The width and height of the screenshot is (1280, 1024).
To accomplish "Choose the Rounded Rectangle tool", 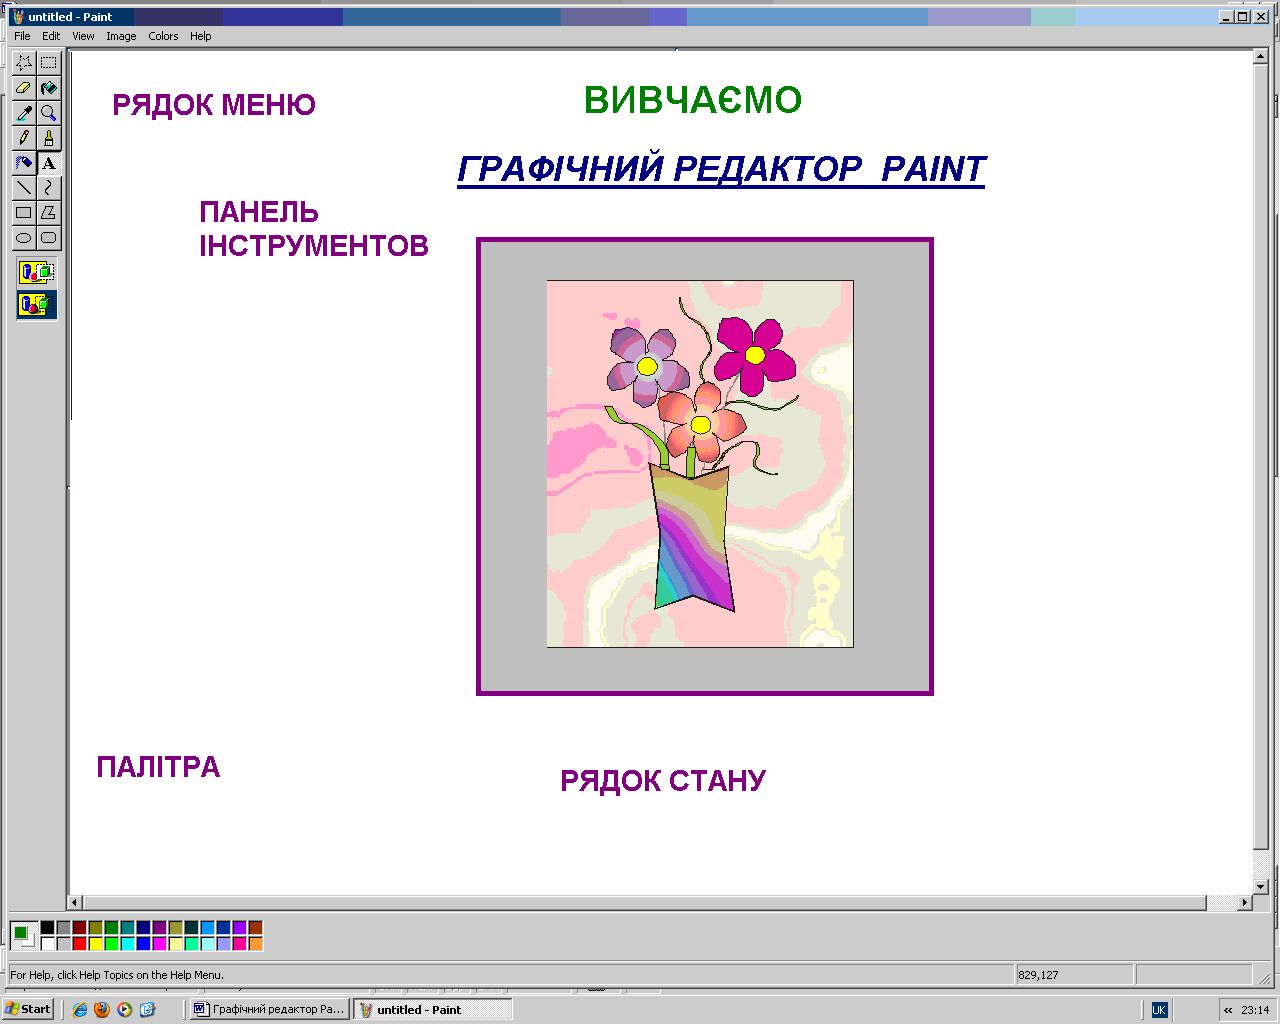I will tap(49, 238).
